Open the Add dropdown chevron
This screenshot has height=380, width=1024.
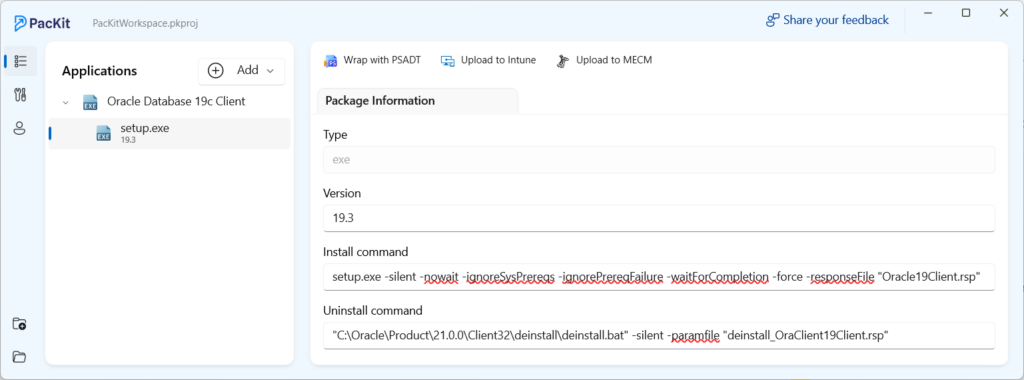tap(270, 71)
